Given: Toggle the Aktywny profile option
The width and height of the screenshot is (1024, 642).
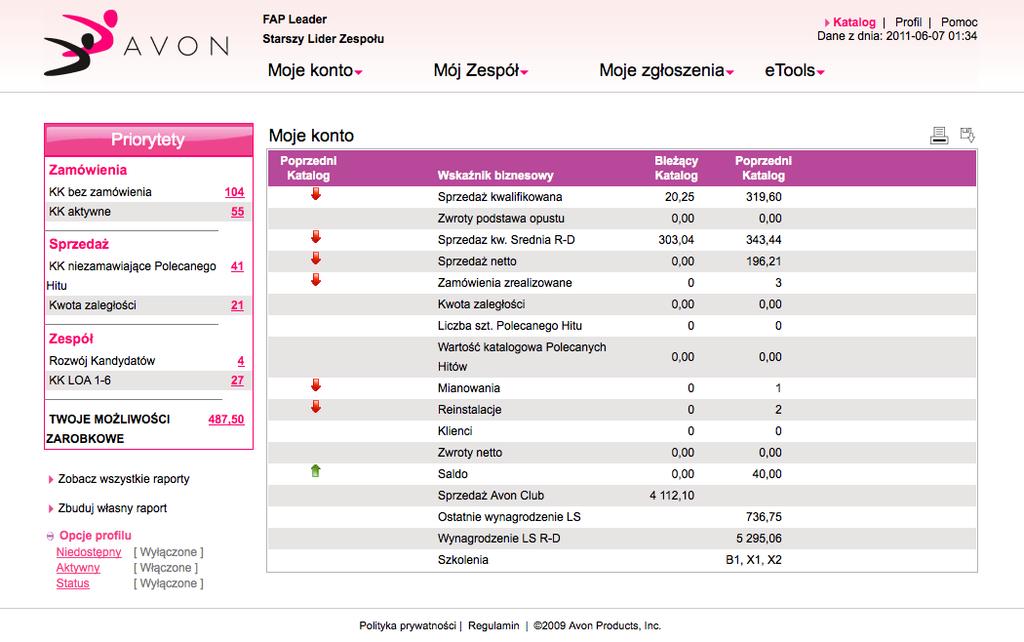Looking at the screenshot, I should (x=78, y=568).
